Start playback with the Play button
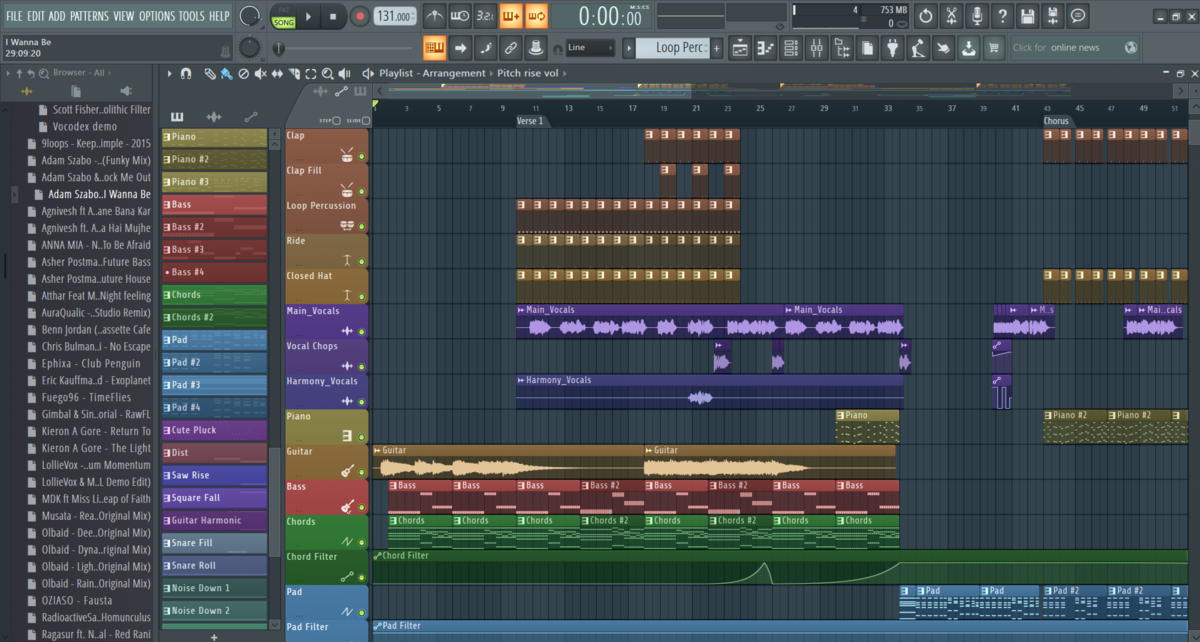Image resolution: width=1200 pixels, height=642 pixels. pyautogui.click(x=309, y=16)
